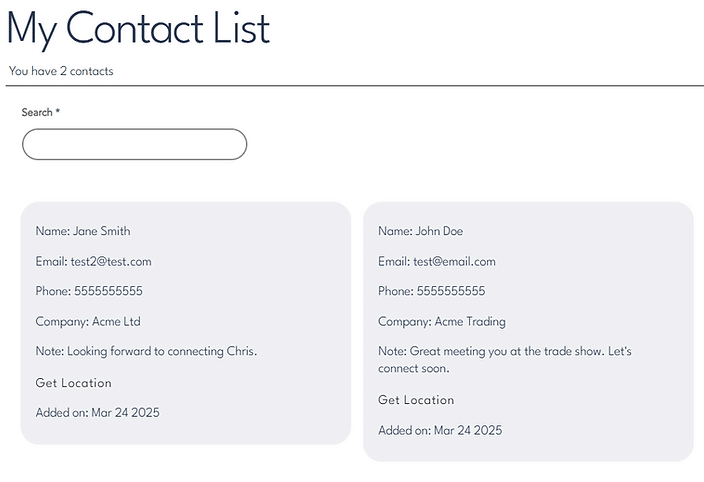Select the Jane Smith name line
This screenshot has height=482, width=704.
83,231
